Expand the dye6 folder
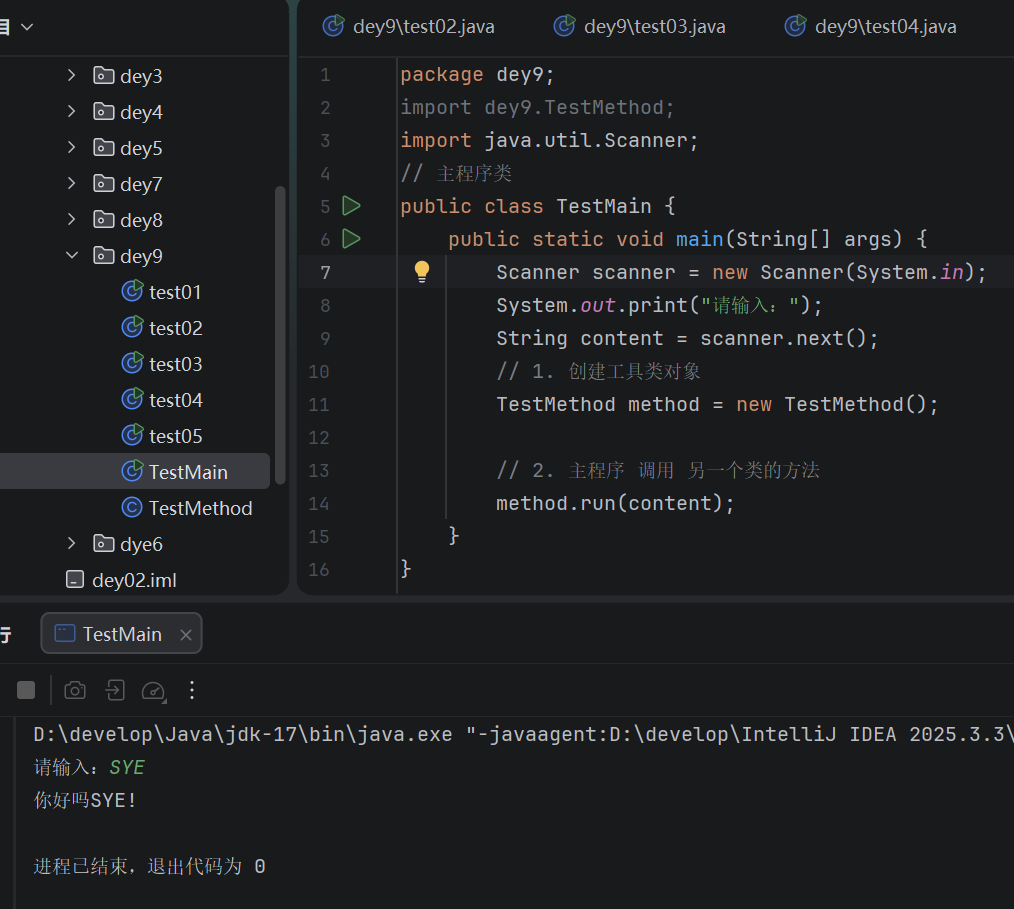 (72, 544)
